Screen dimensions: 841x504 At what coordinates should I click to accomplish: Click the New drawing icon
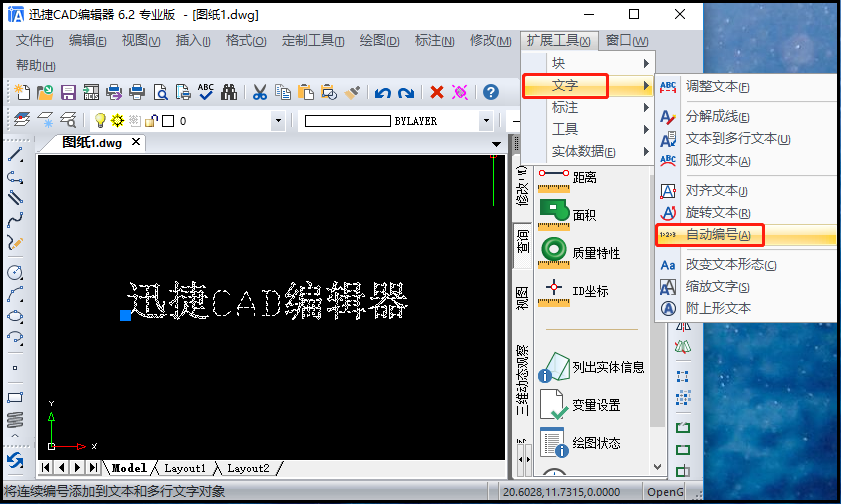(23, 92)
